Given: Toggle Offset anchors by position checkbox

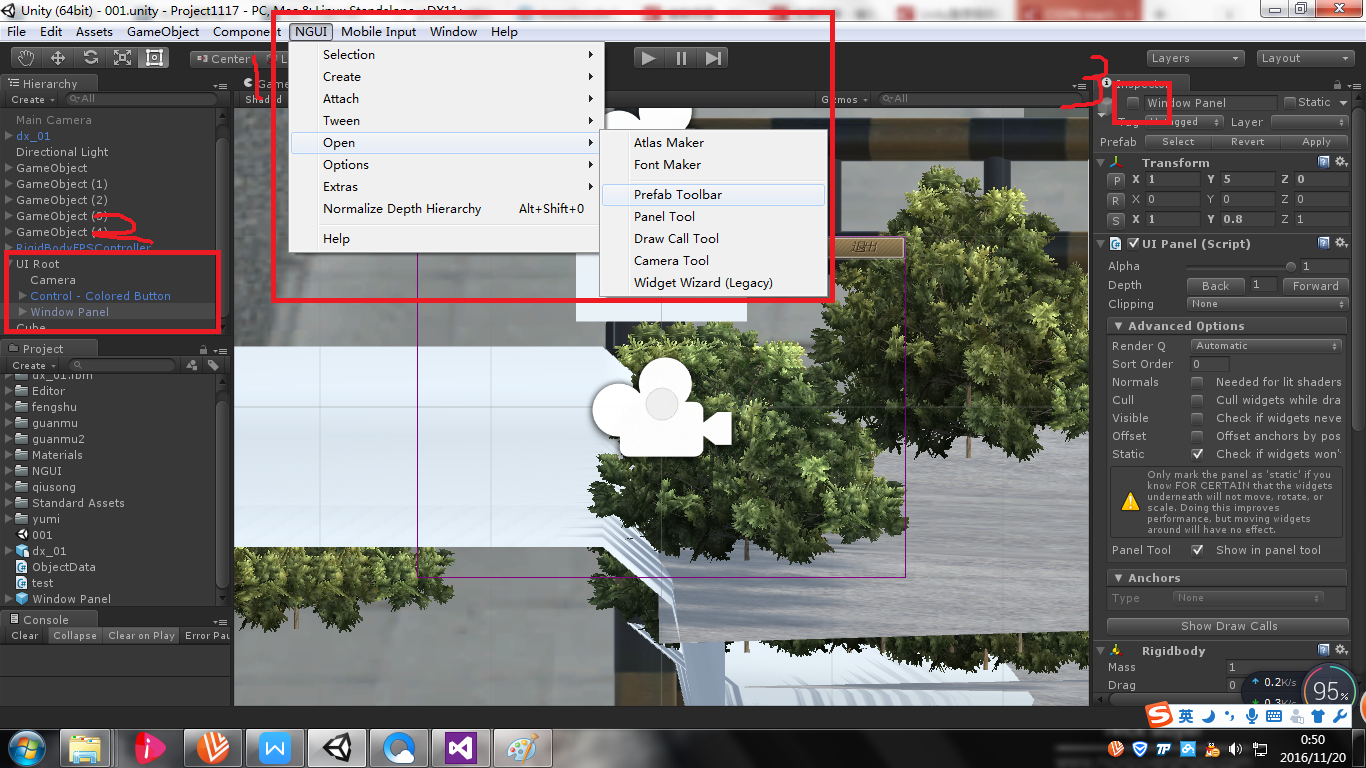Looking at the screenshot, I should 1197,436.
